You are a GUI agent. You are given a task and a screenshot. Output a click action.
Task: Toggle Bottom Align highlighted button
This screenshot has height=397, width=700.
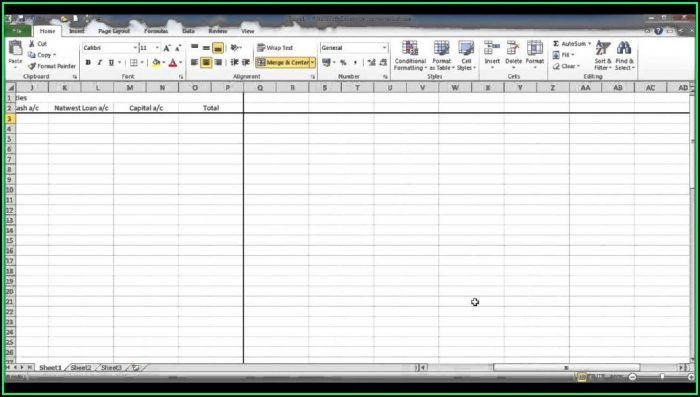point(218,48)
